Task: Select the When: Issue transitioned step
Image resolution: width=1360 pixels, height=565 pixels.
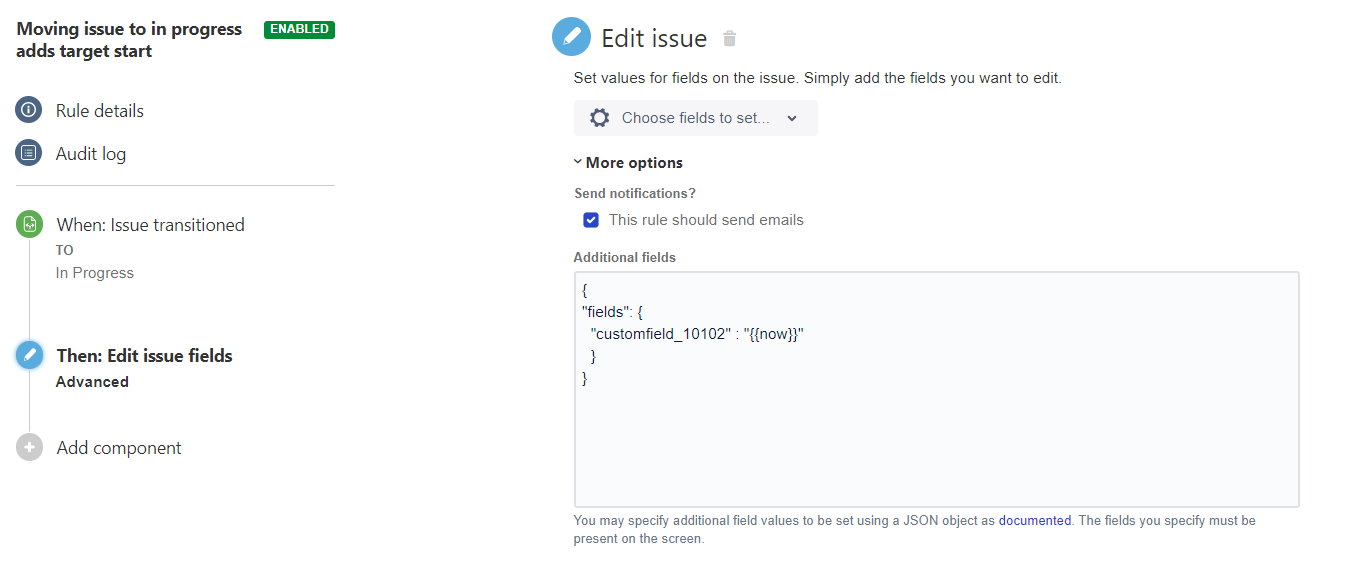Action: click(x=151, y=225)
